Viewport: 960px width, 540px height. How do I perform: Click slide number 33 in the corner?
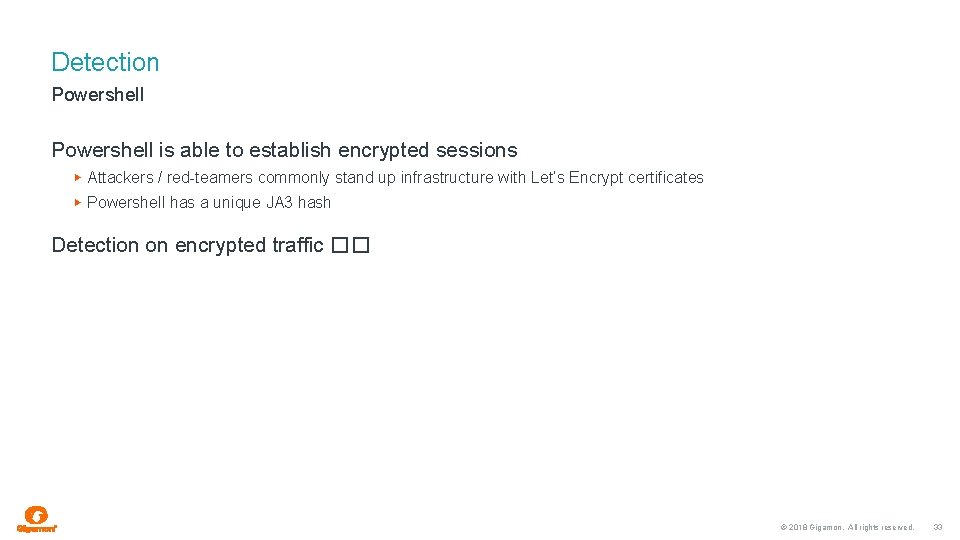(x=937, y=527)
